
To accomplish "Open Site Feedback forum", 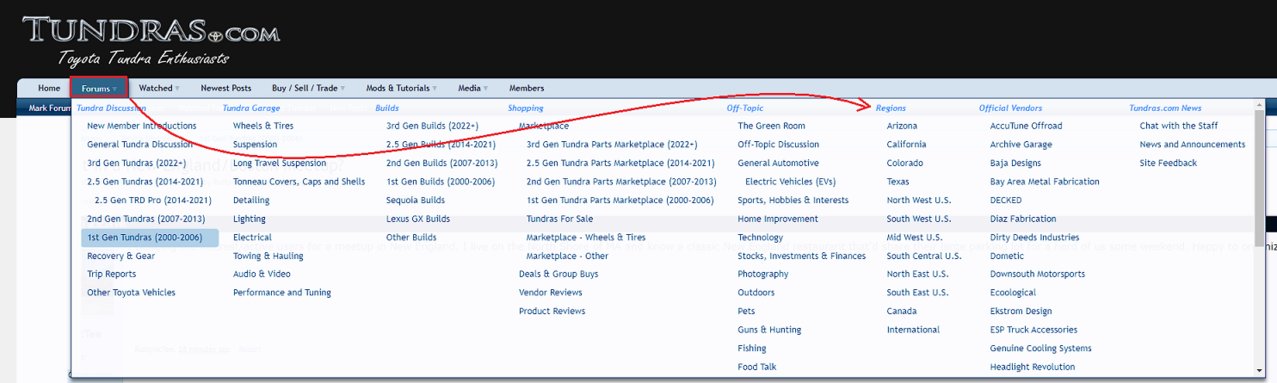I will 1168,163.
